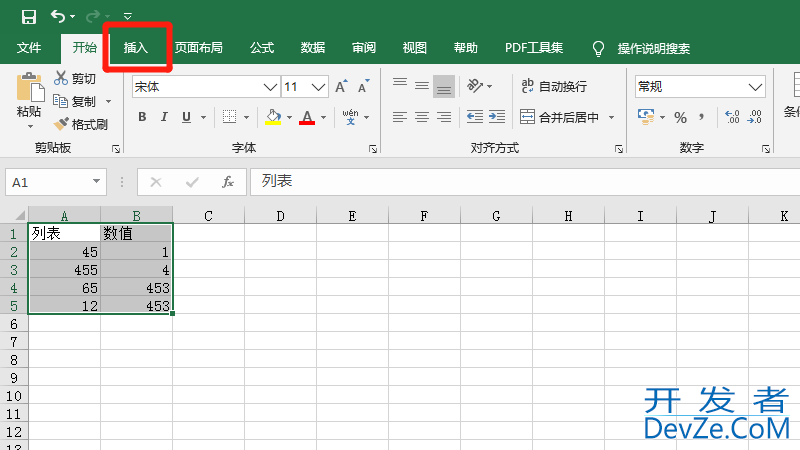The height and width of the screenshot is (450, 800).
Task: Select row header 6
Action: click(14, 324)
